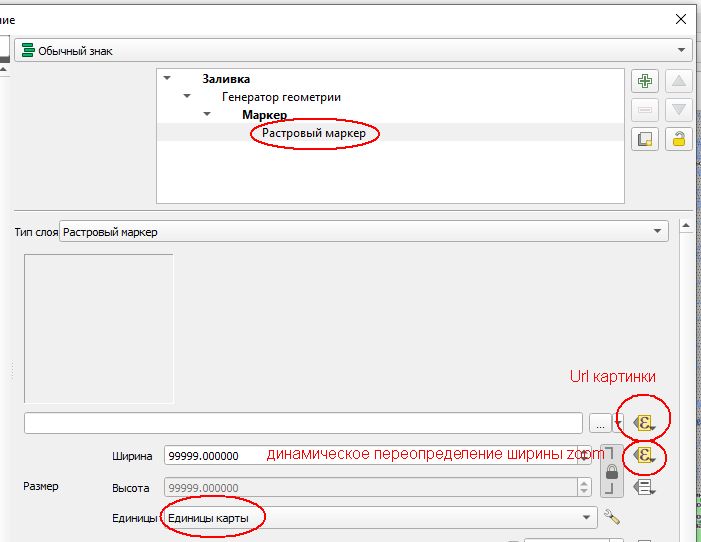Toggle the symbol layer color lock

[679, 139]
